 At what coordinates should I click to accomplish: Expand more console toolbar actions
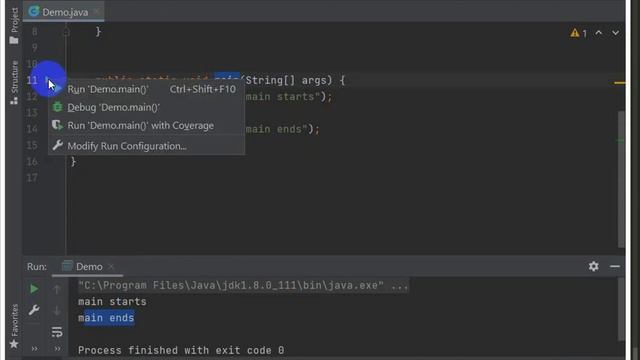click(x=57, y=349)
